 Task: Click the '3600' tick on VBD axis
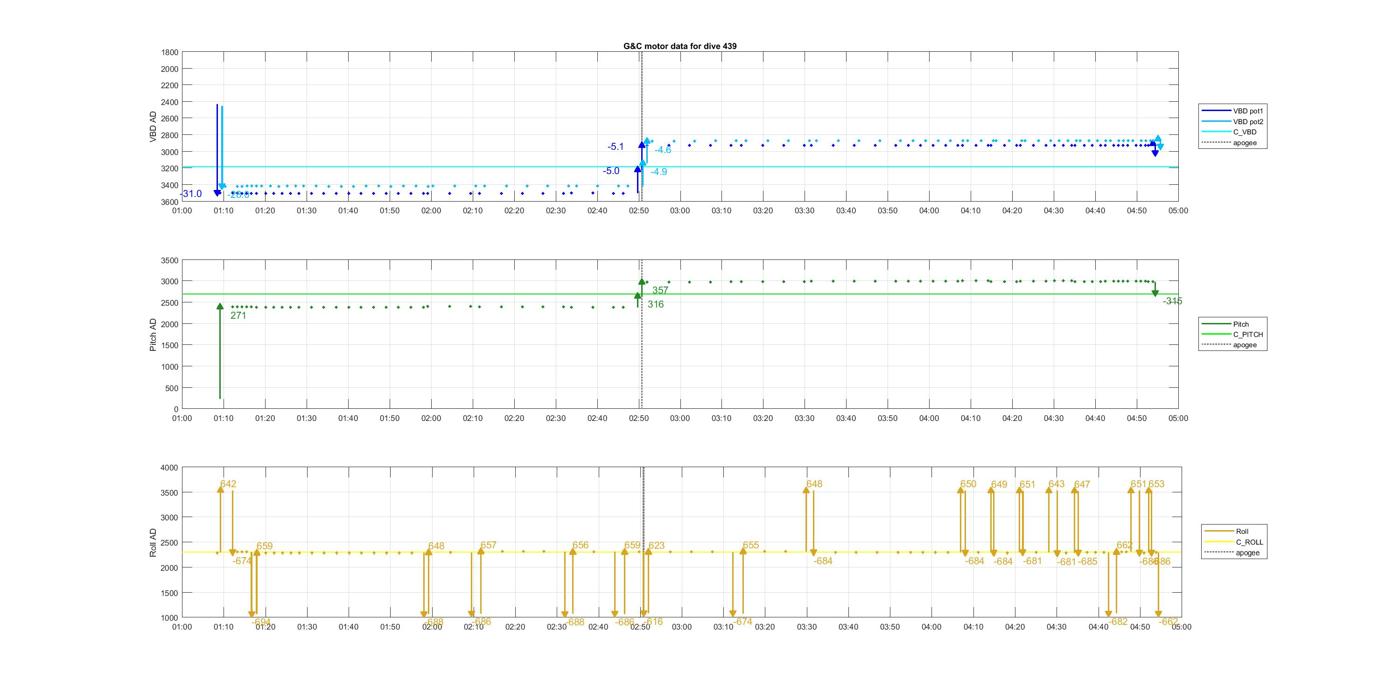[170, 202]
